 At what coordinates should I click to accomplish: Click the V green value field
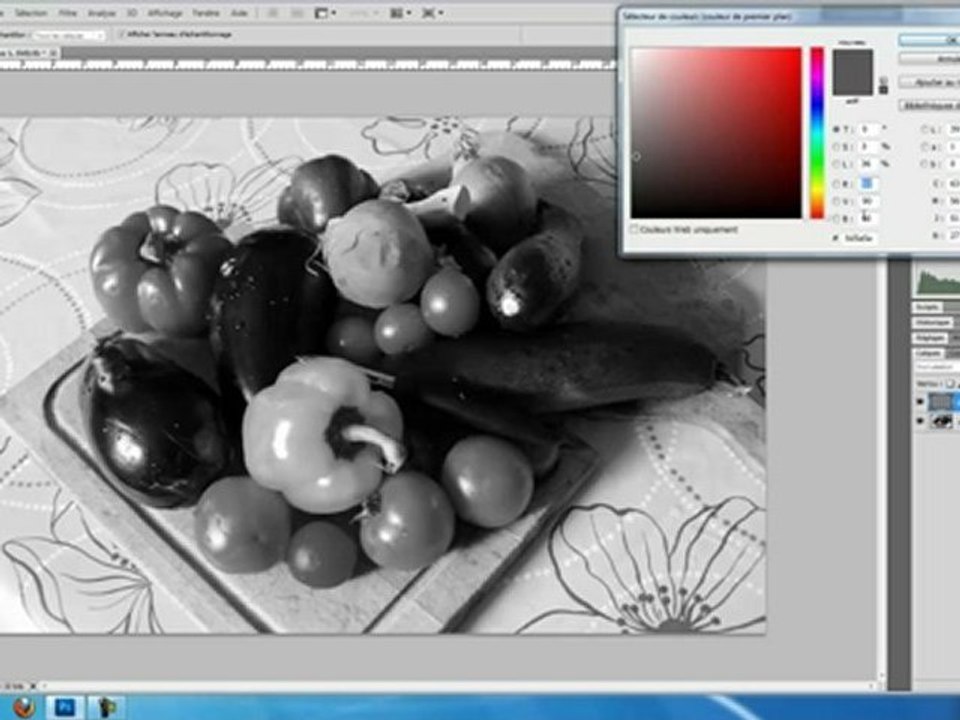coord(868,201)
